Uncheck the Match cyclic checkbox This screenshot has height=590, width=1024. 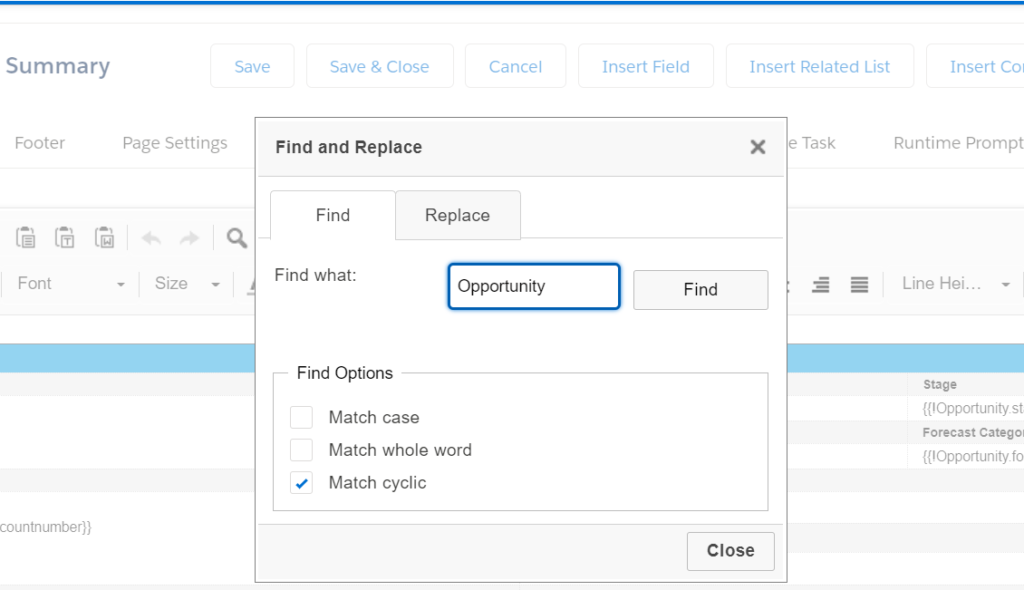[301, 483]
